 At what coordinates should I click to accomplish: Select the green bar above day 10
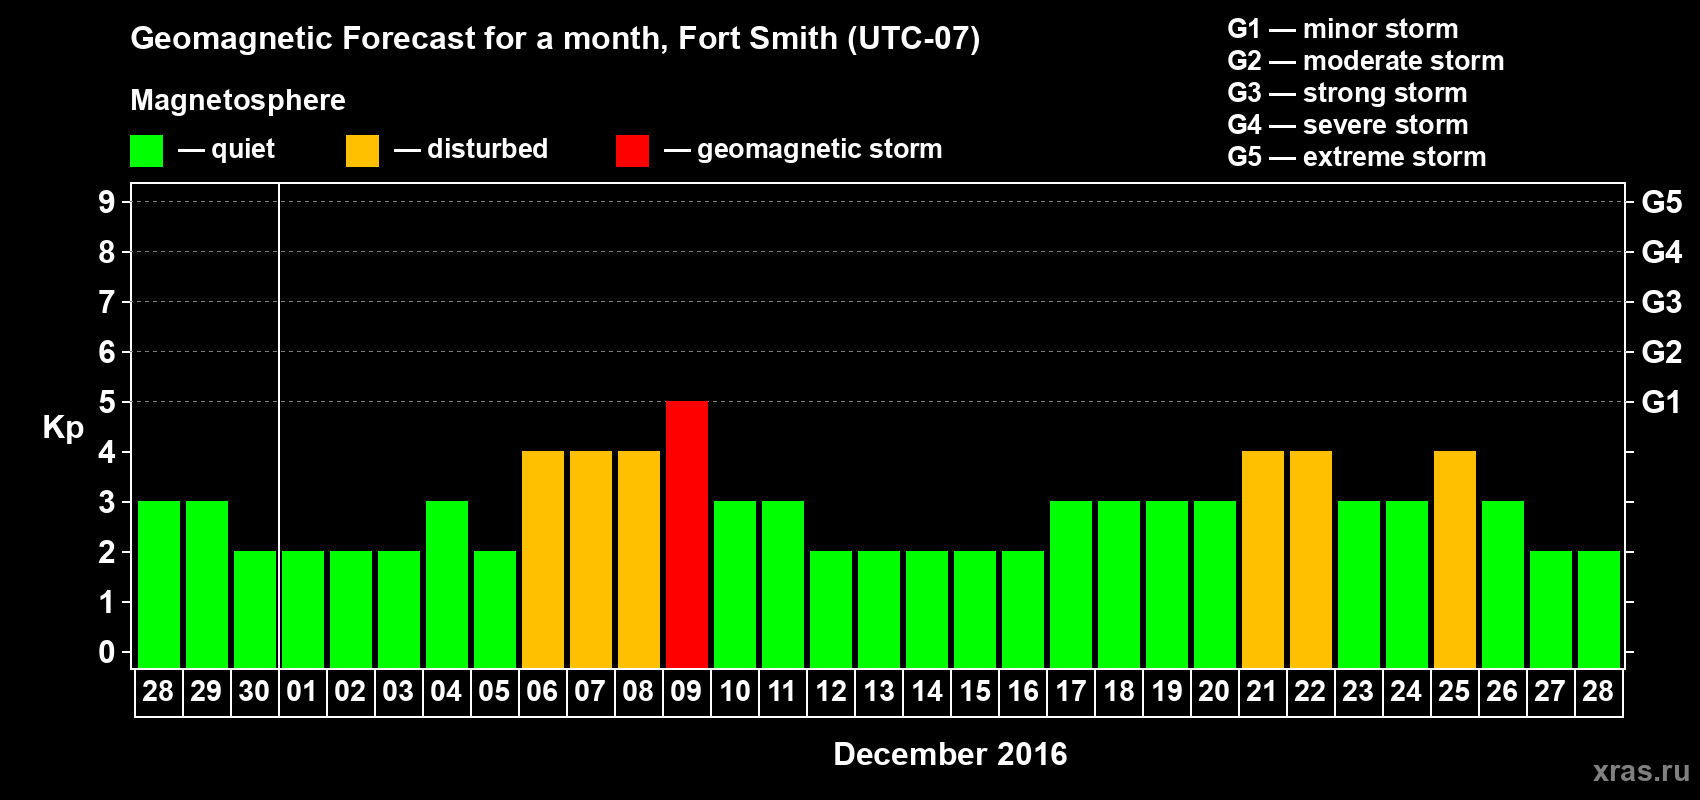[735, 584]
